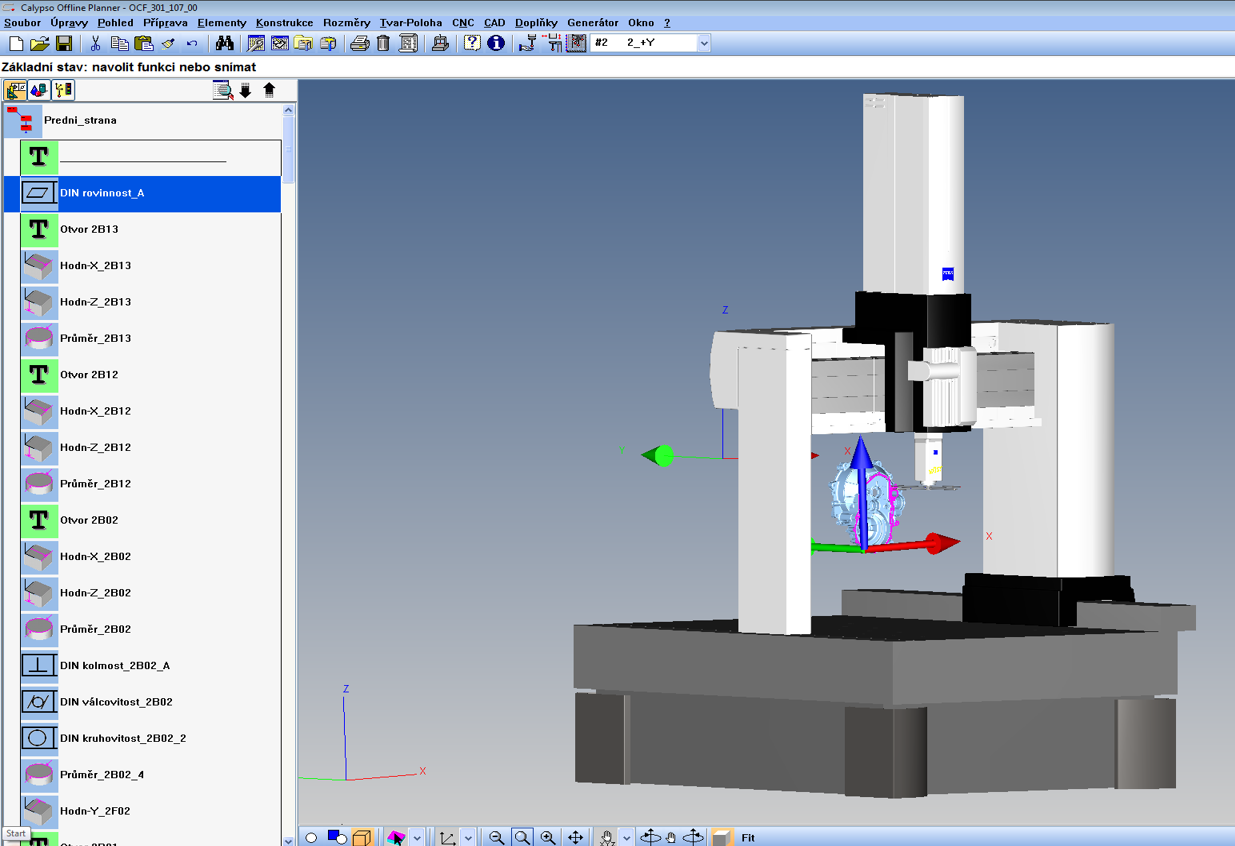Click the Undo arrow icon
The height and width of the screenshot is (846, 1235).
pyautogui.click(x=192, y=43)
